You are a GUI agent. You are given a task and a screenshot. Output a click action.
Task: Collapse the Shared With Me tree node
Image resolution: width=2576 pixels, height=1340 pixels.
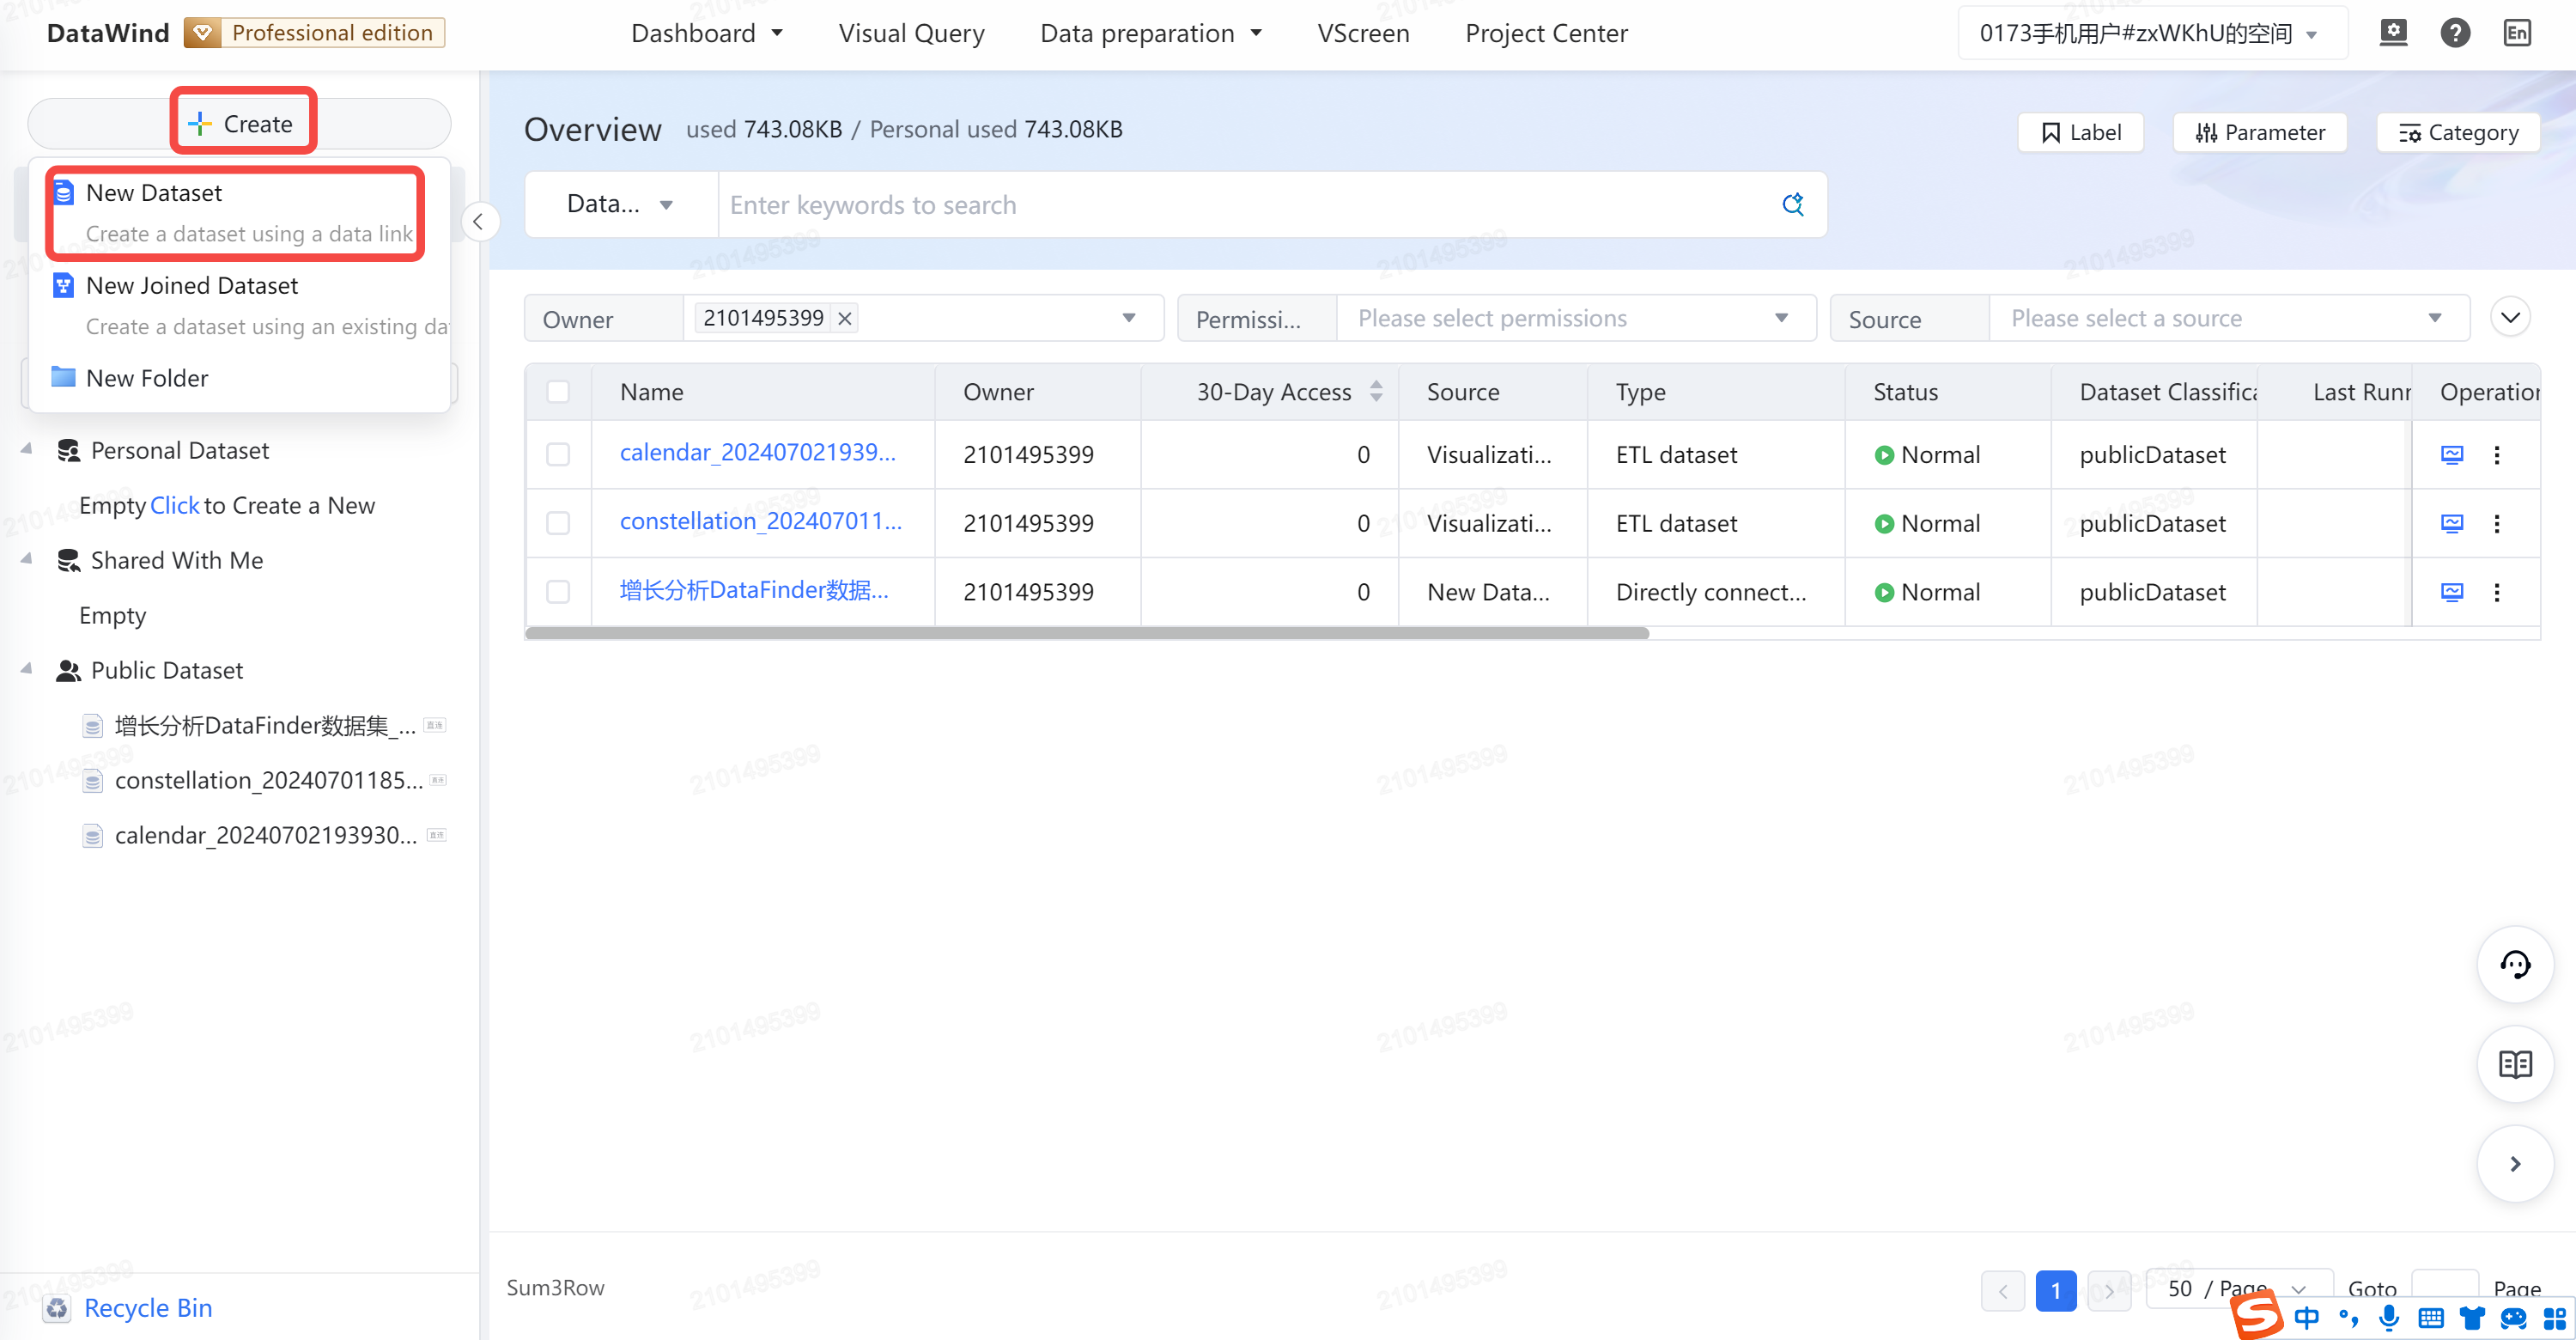tap(27, 560)
